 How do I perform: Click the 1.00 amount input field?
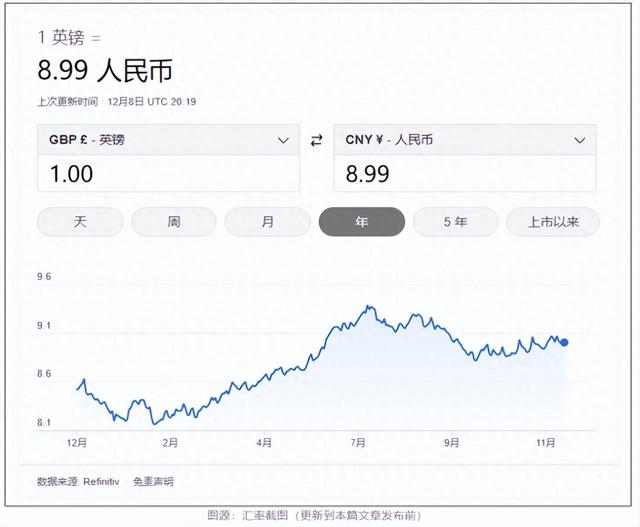point(168,174)
